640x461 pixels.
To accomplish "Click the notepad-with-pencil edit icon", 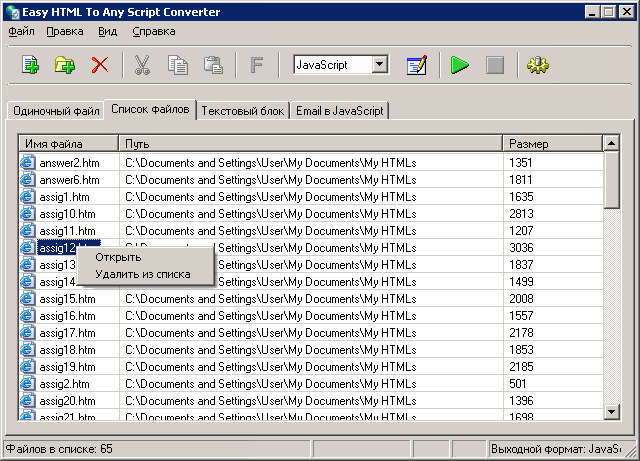I will pyautogui.click(x=417, y=65).
